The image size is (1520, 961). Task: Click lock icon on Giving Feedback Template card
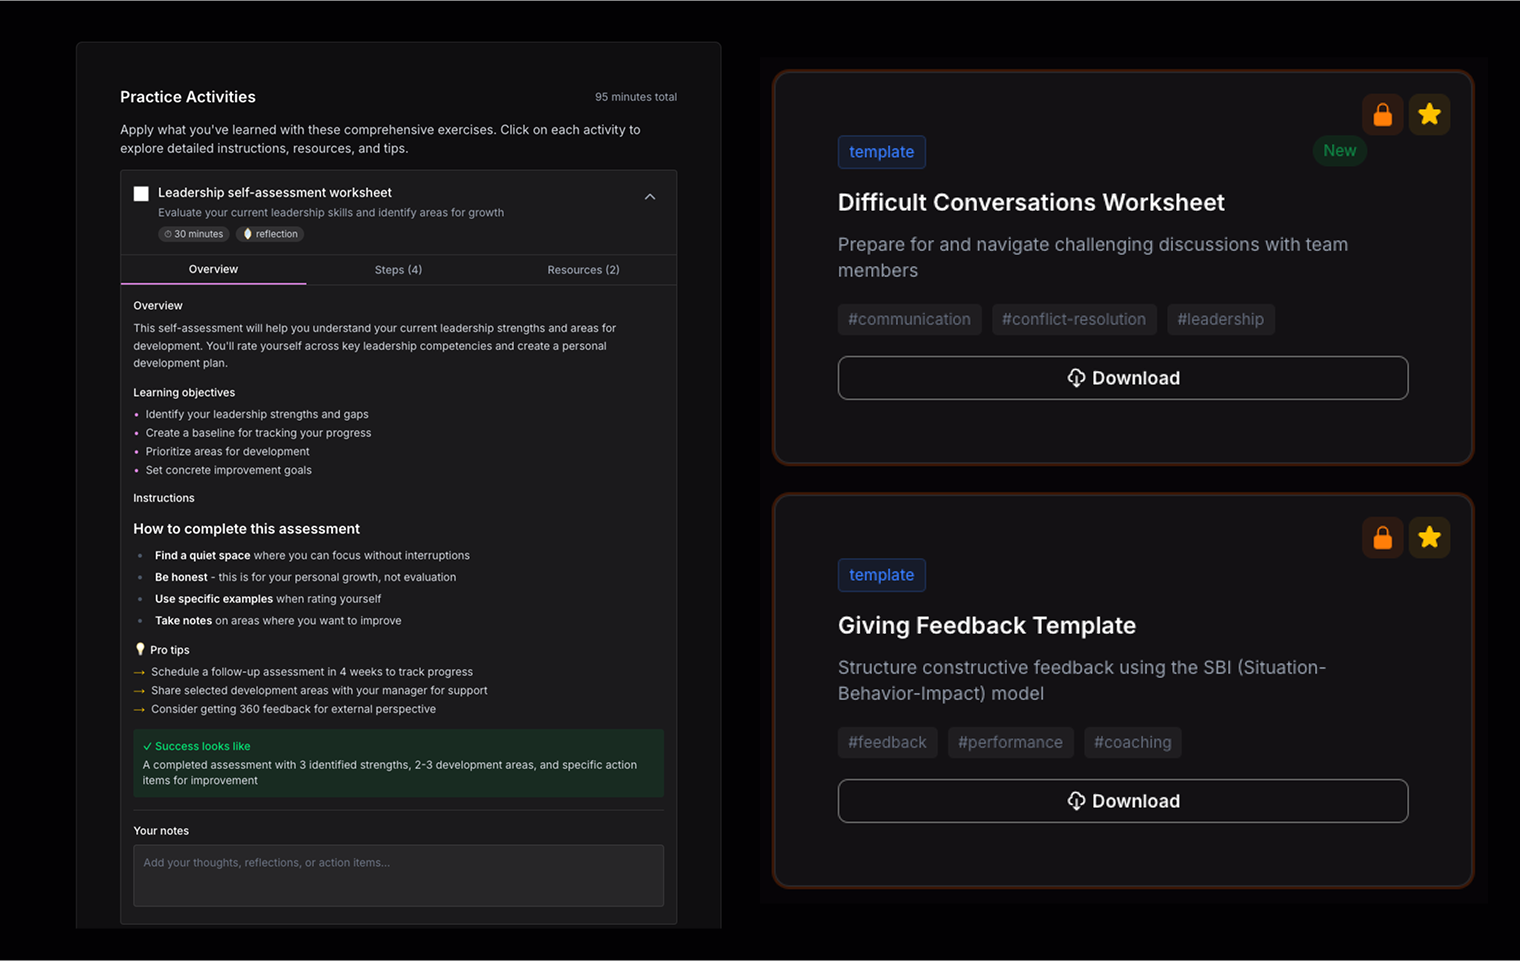pyautogui.click(x=1382, y=538)
